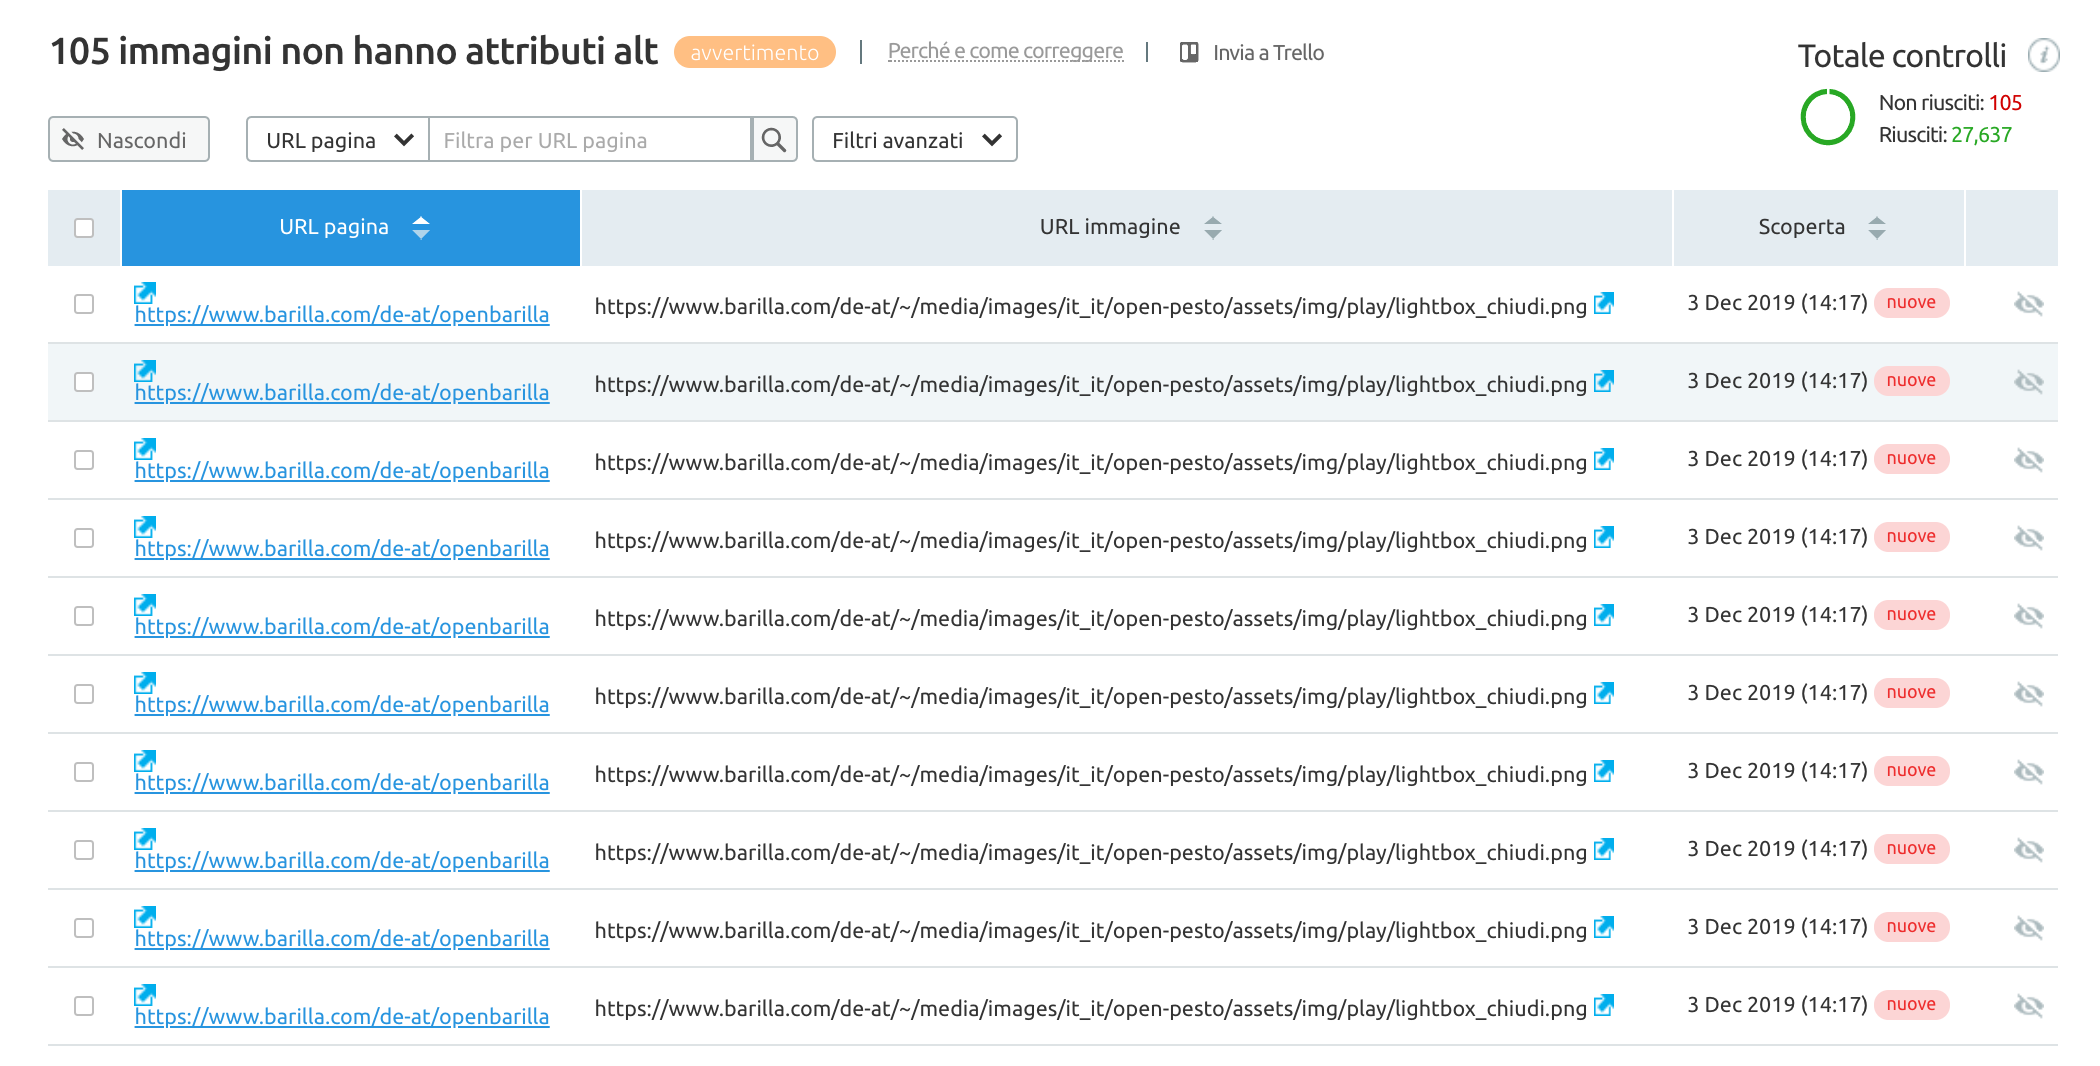
Task: Click the orange avvertimento badge
Action: click(x=755, y=52)
